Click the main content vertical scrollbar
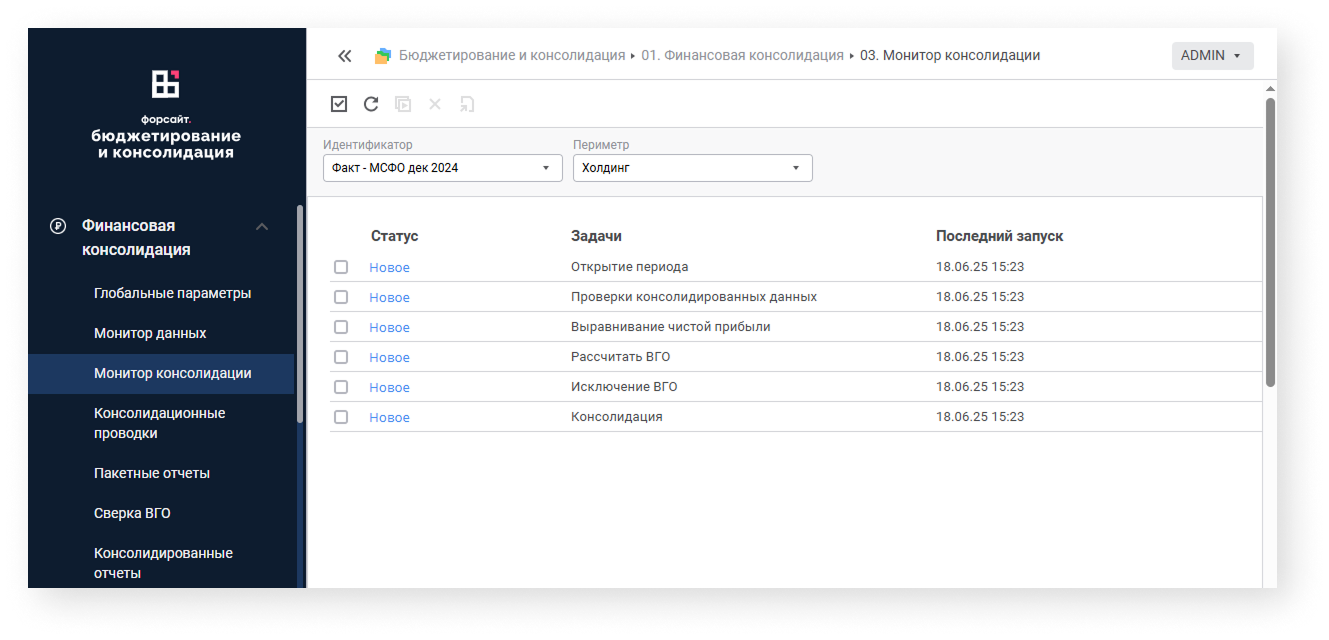1329x640 pixels. 1270,242
